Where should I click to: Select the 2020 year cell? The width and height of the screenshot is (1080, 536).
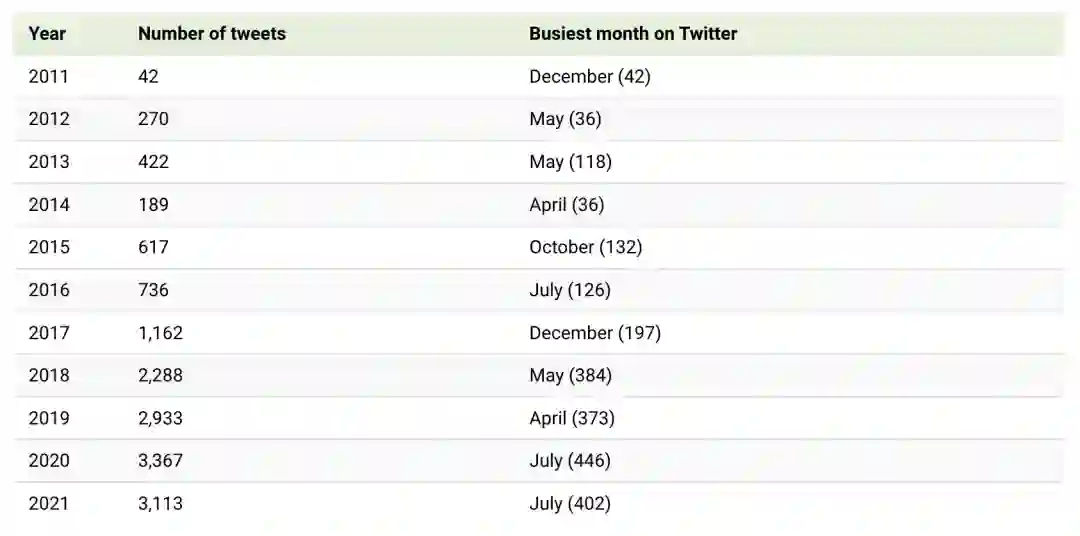(49, 461)
